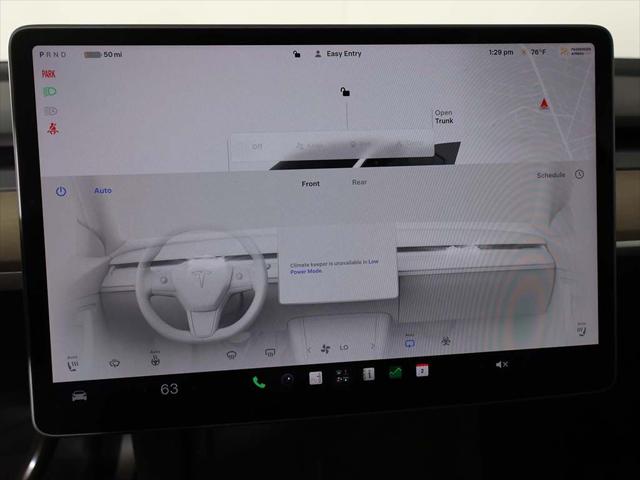
Task: Tap the 76°F outside temperature
Action: click(x=538, y=52)
